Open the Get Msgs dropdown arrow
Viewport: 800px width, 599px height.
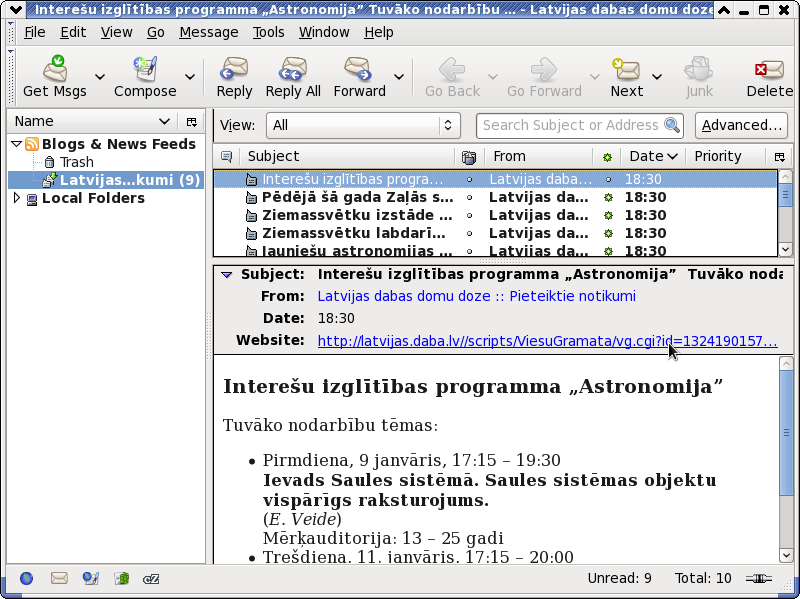click(100, 77)
